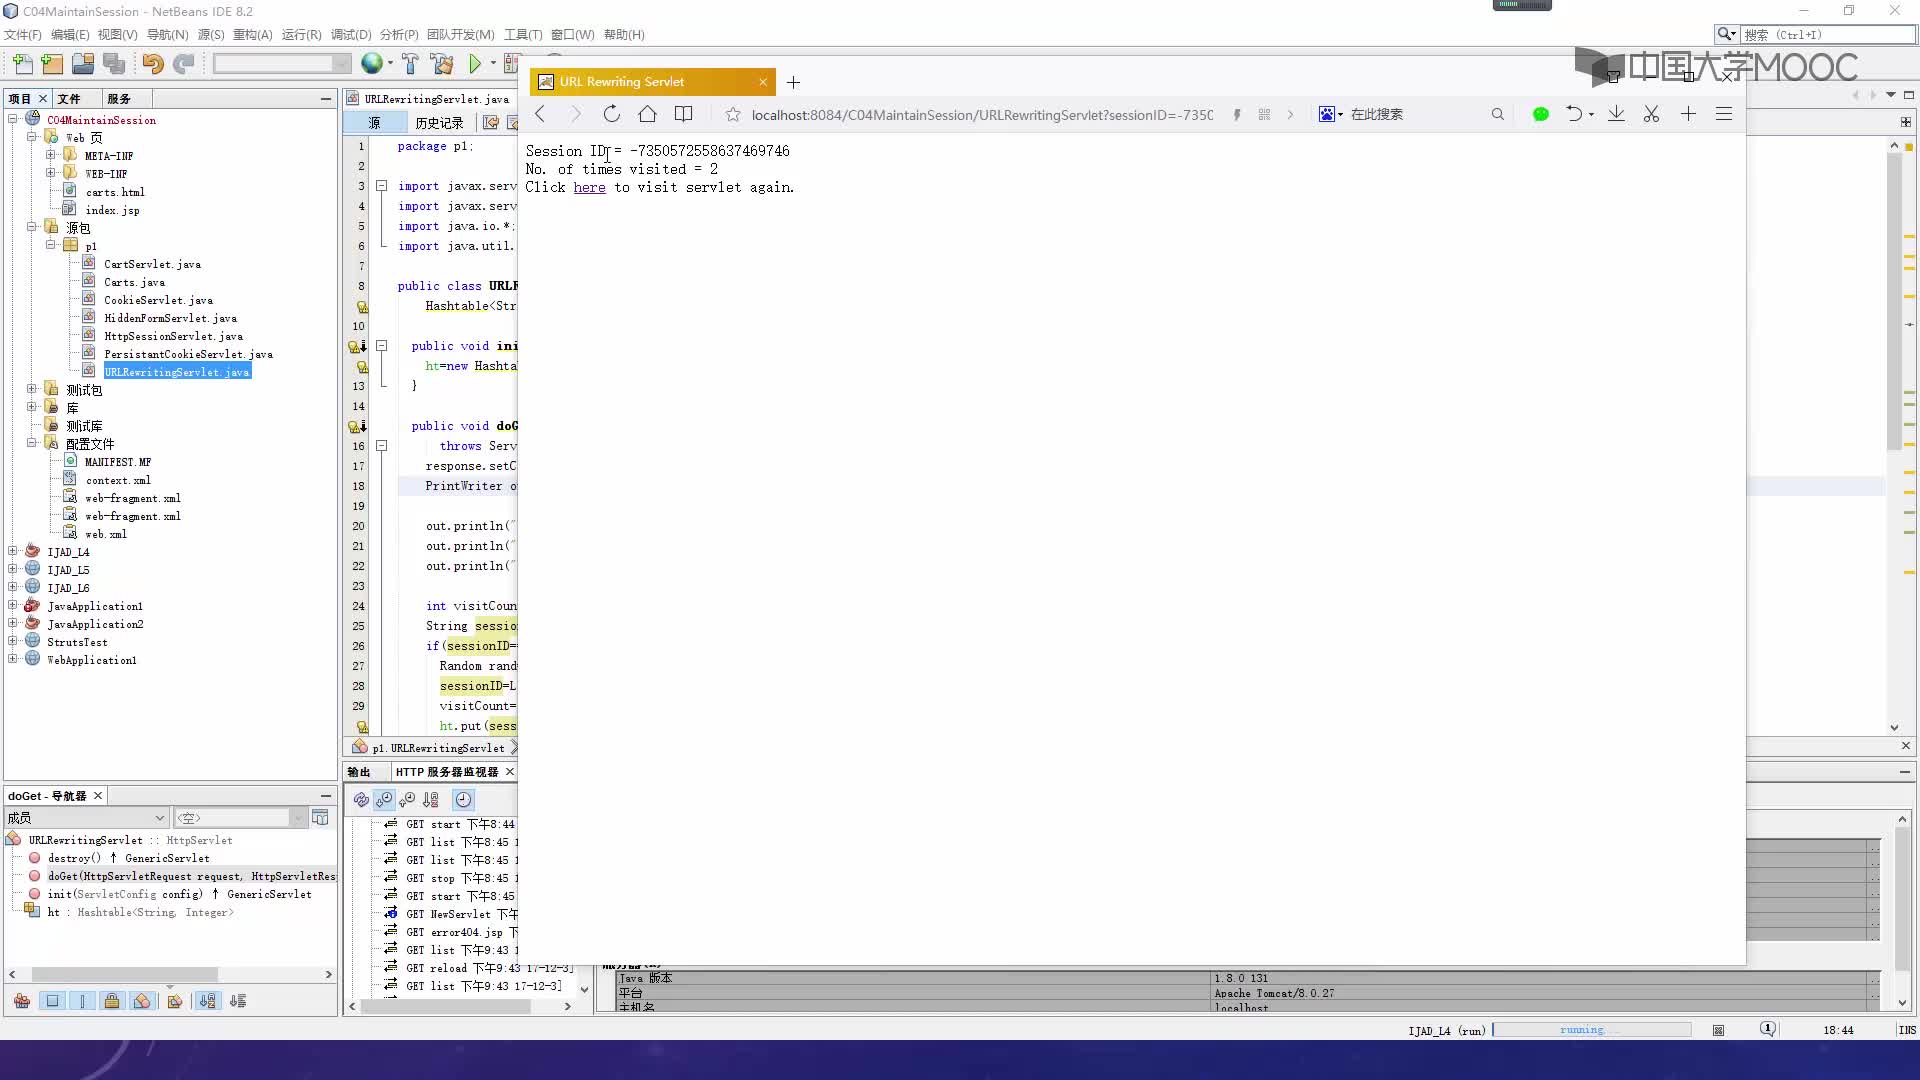The height and width of the screenshot is (1080, 1920).
Task: Click the here hyperlink in browser
Action: pos(589,186)
